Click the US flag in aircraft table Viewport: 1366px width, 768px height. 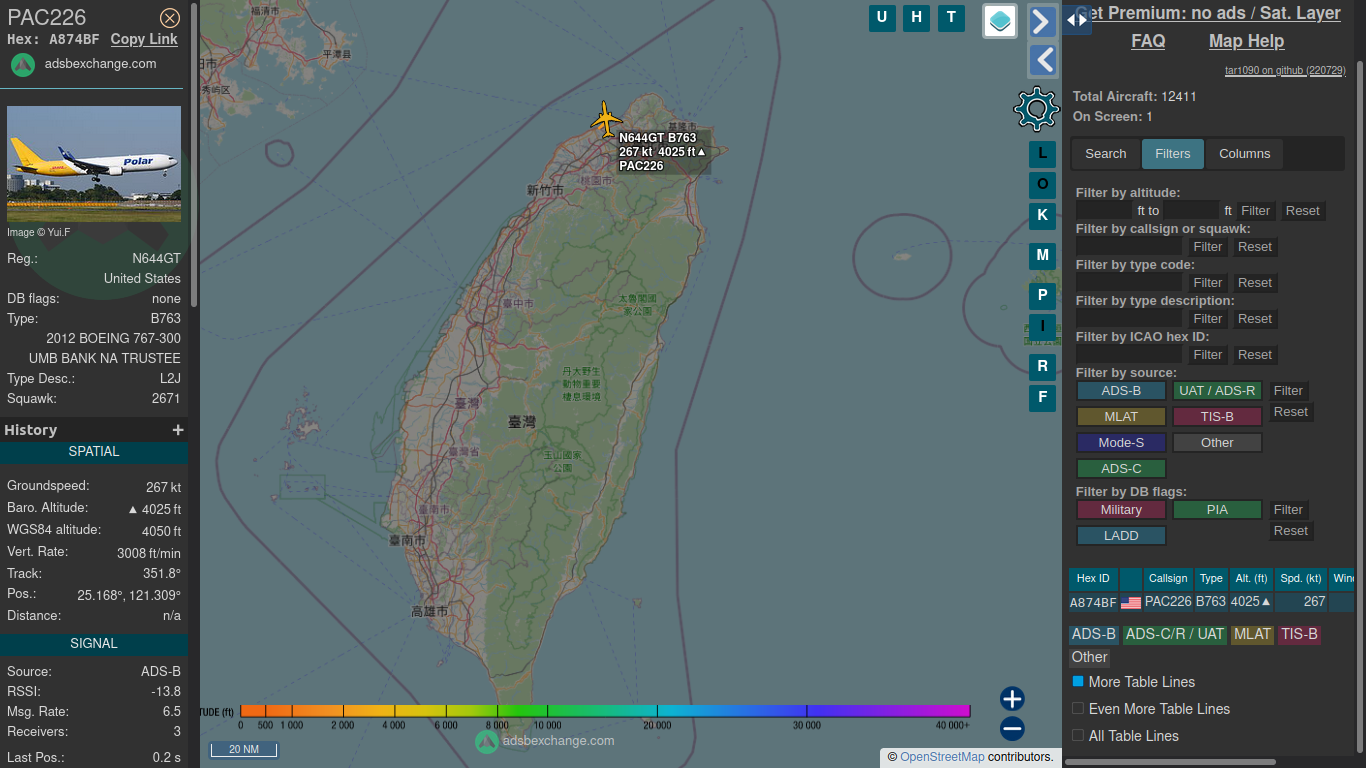point(1131,603)
